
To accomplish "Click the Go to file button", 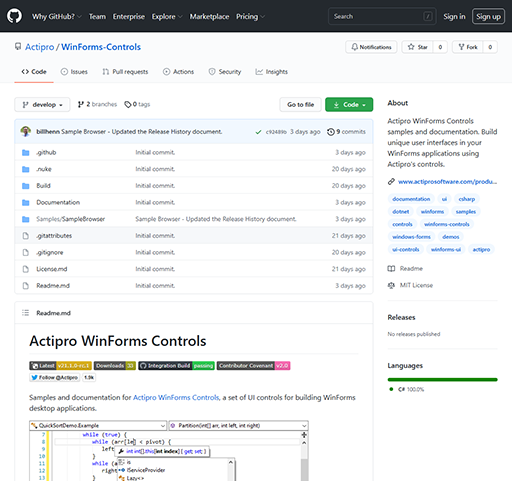I will tap(300, 105).
